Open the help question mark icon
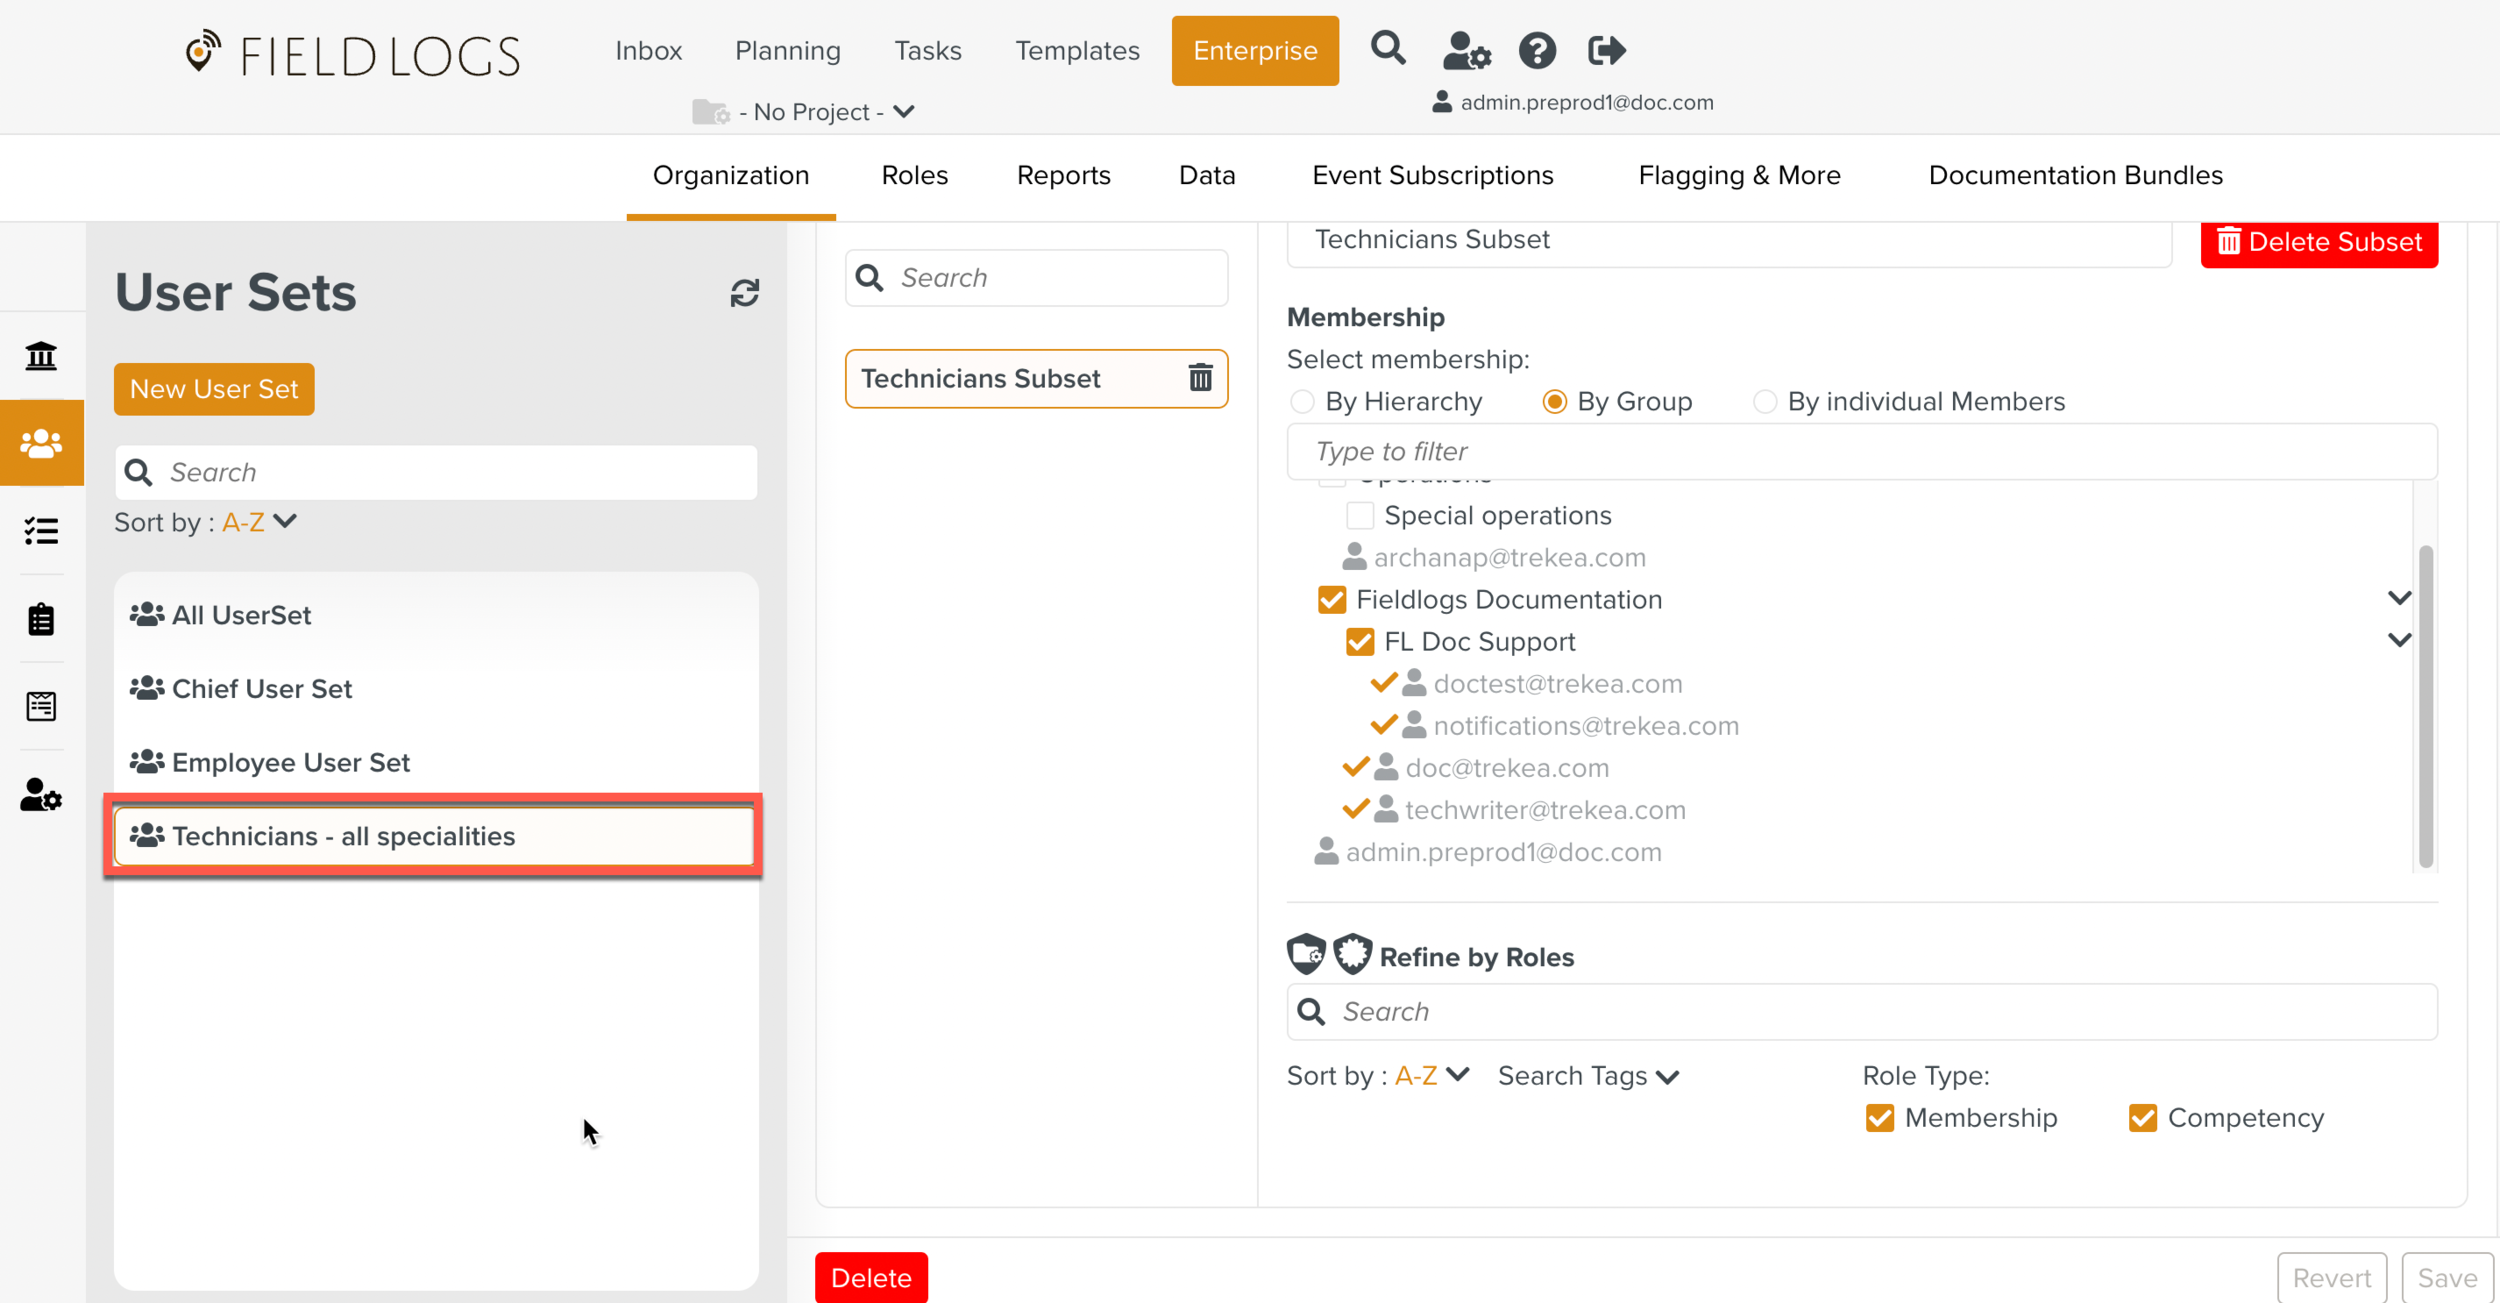Screen dimensions: 2500x1303 (x=1537, y=50)
